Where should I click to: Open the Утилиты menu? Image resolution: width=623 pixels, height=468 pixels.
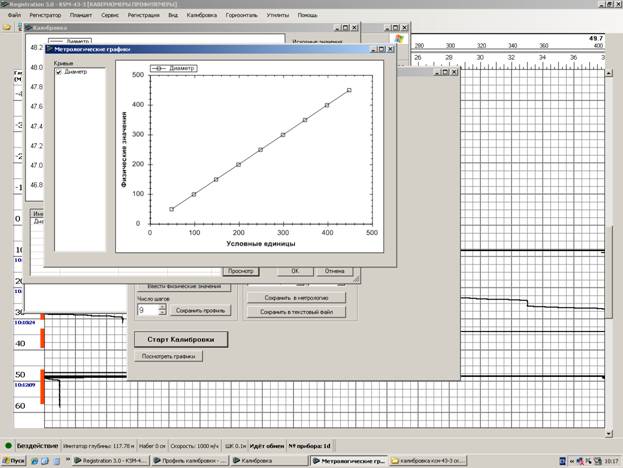click(x=278, y=15)
